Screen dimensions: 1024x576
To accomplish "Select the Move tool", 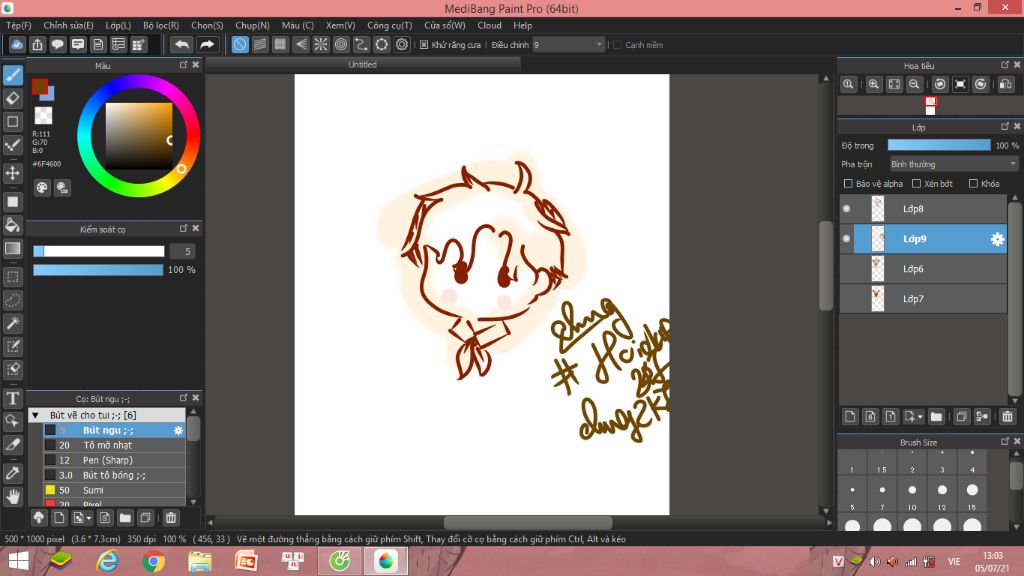I will (12, 173).
